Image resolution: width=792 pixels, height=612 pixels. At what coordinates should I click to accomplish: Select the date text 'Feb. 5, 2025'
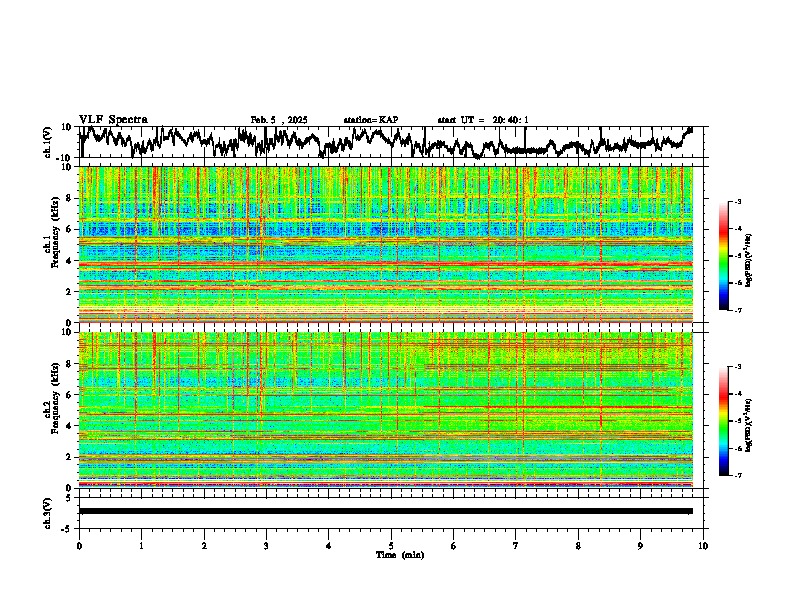(x=279, y=120)
